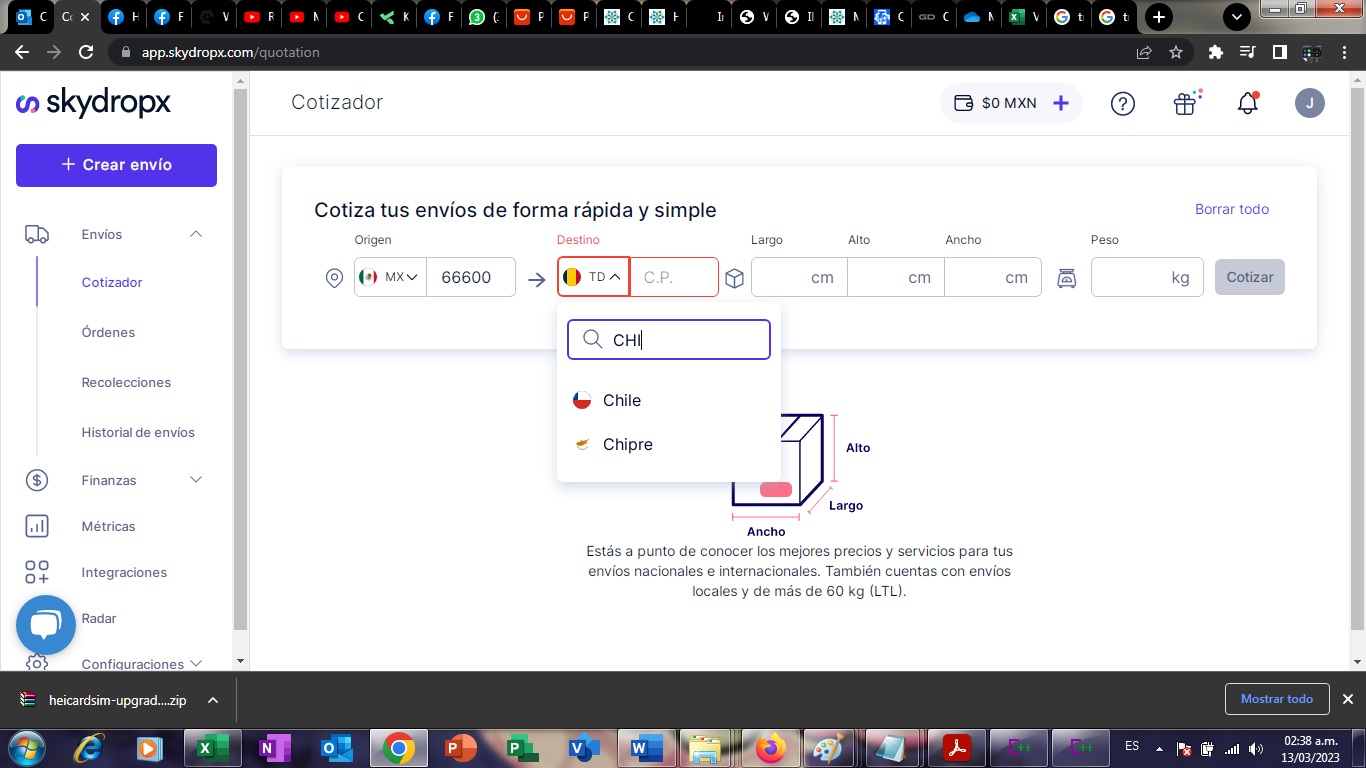Image resolution: width=1366 pixels, height=768 pixels.
Task: Click the origin postal code field 66600
Action: (471, 277)
